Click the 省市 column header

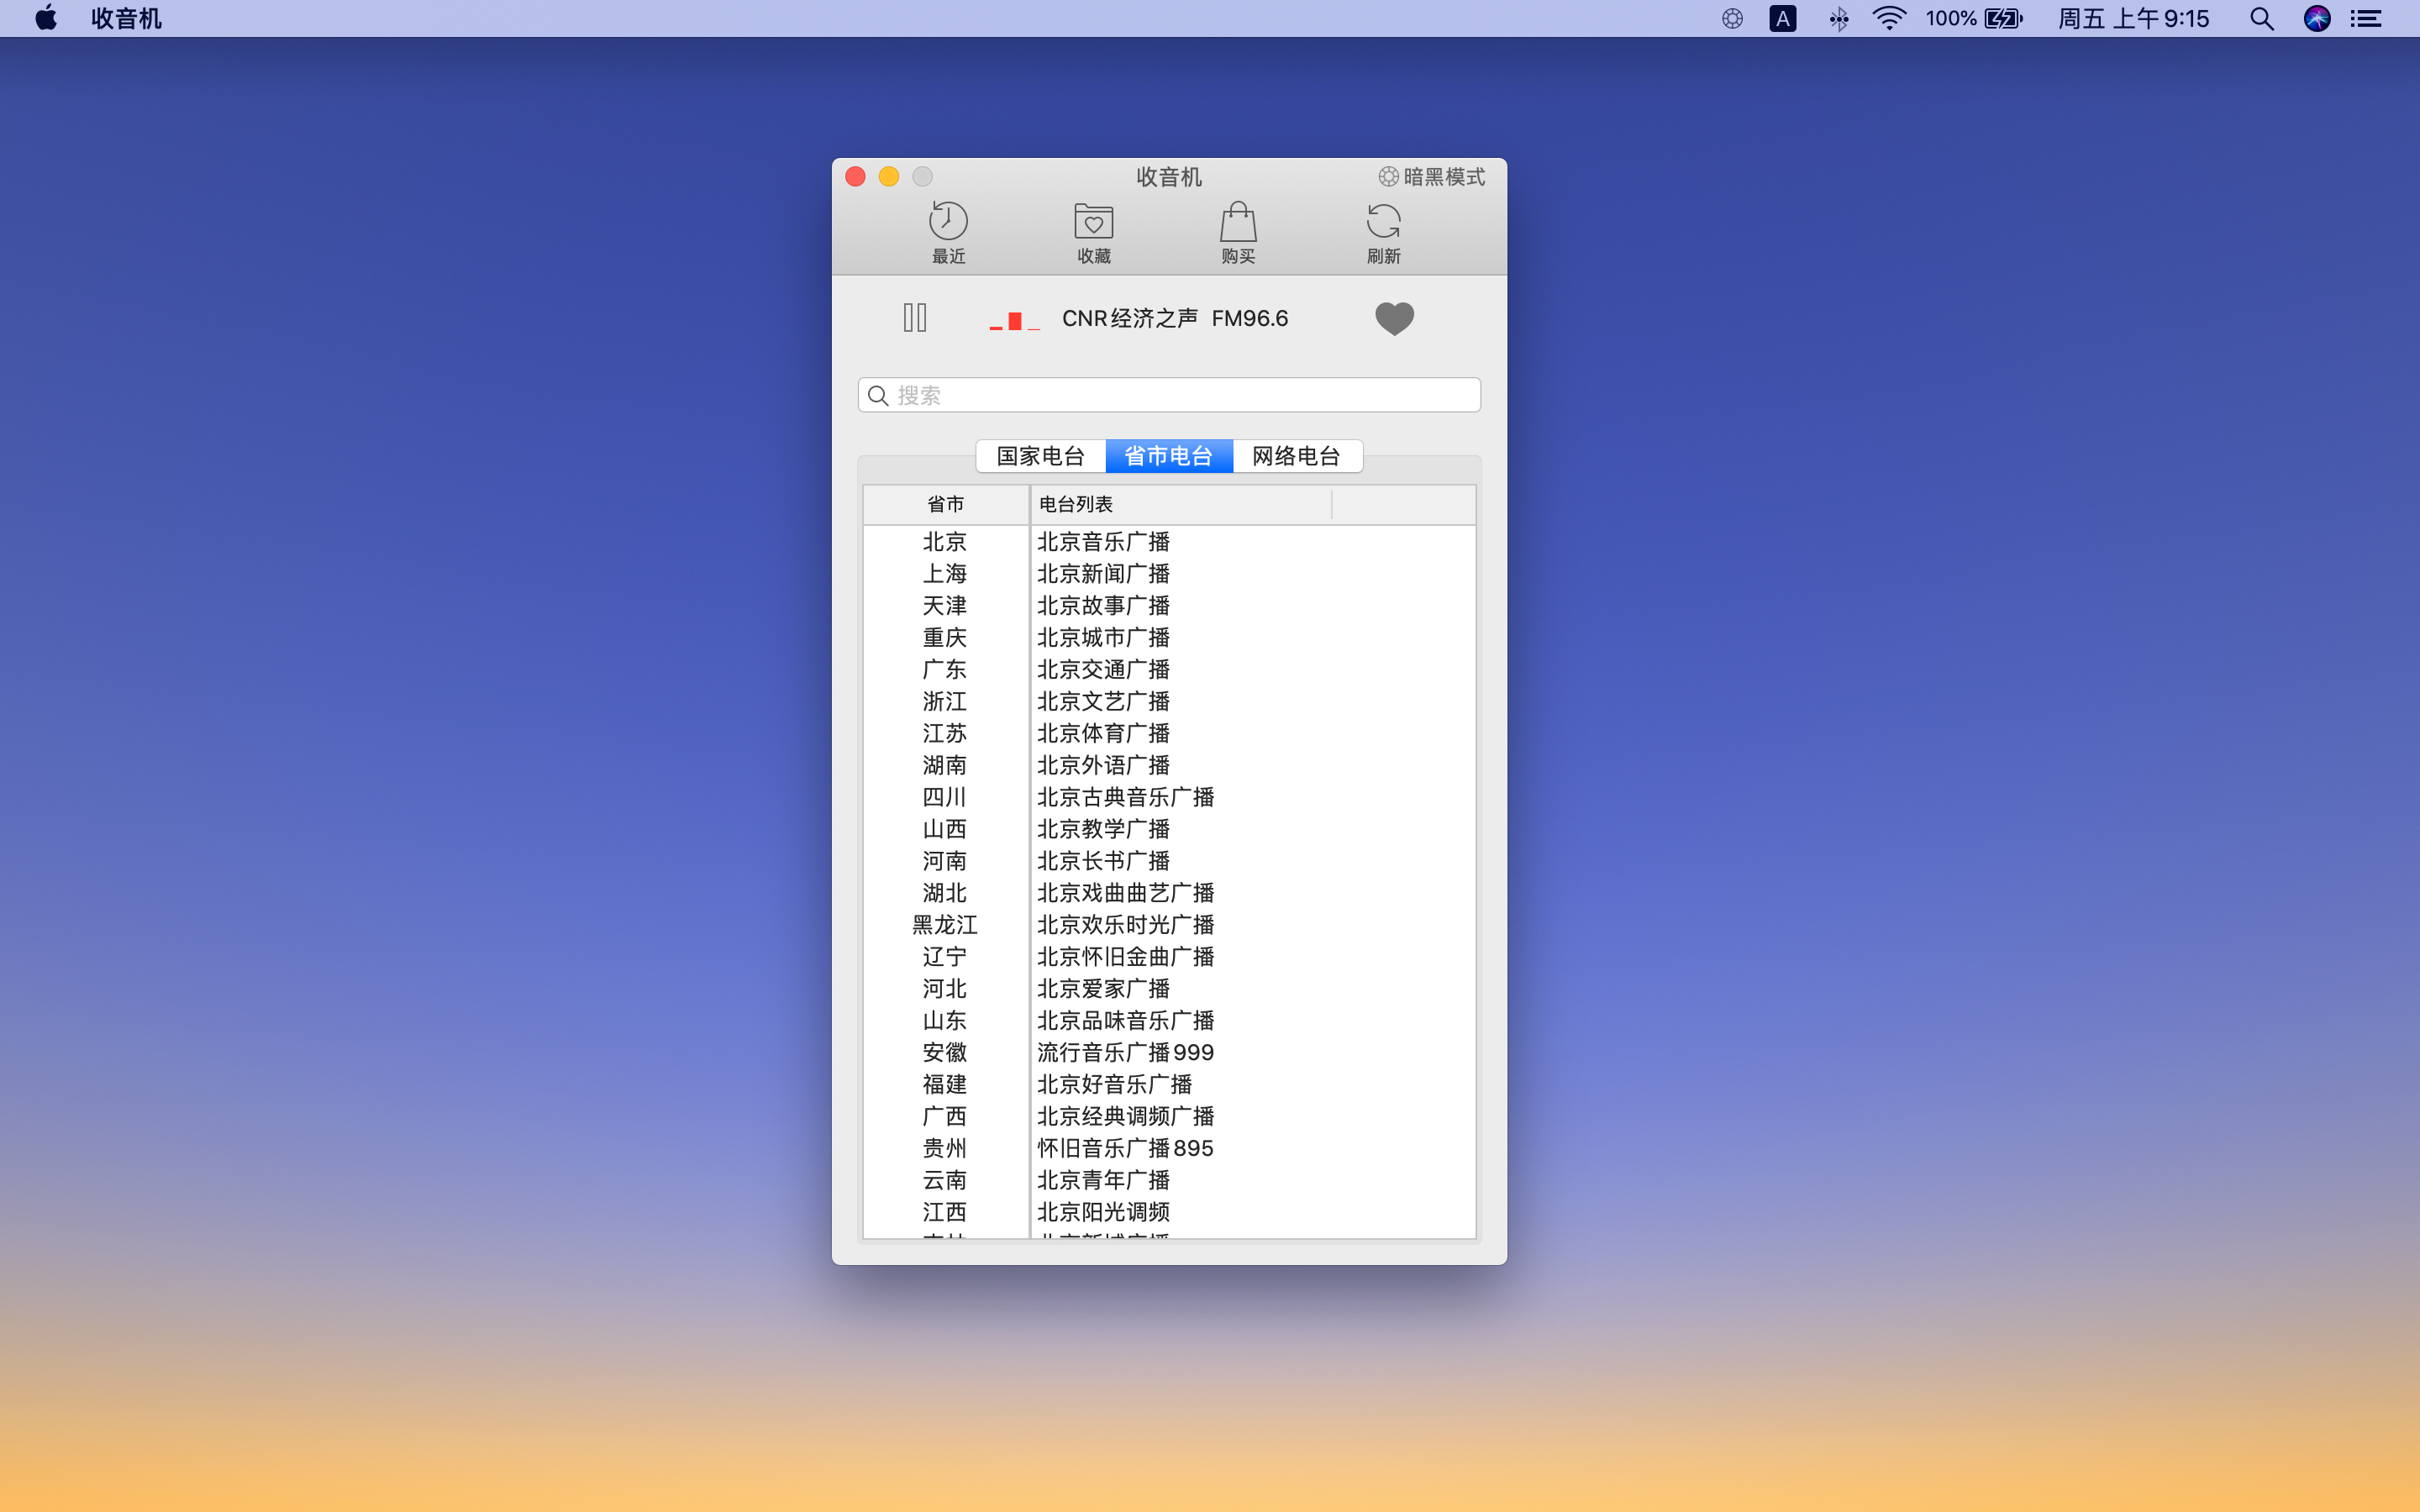tap(945, 504)
